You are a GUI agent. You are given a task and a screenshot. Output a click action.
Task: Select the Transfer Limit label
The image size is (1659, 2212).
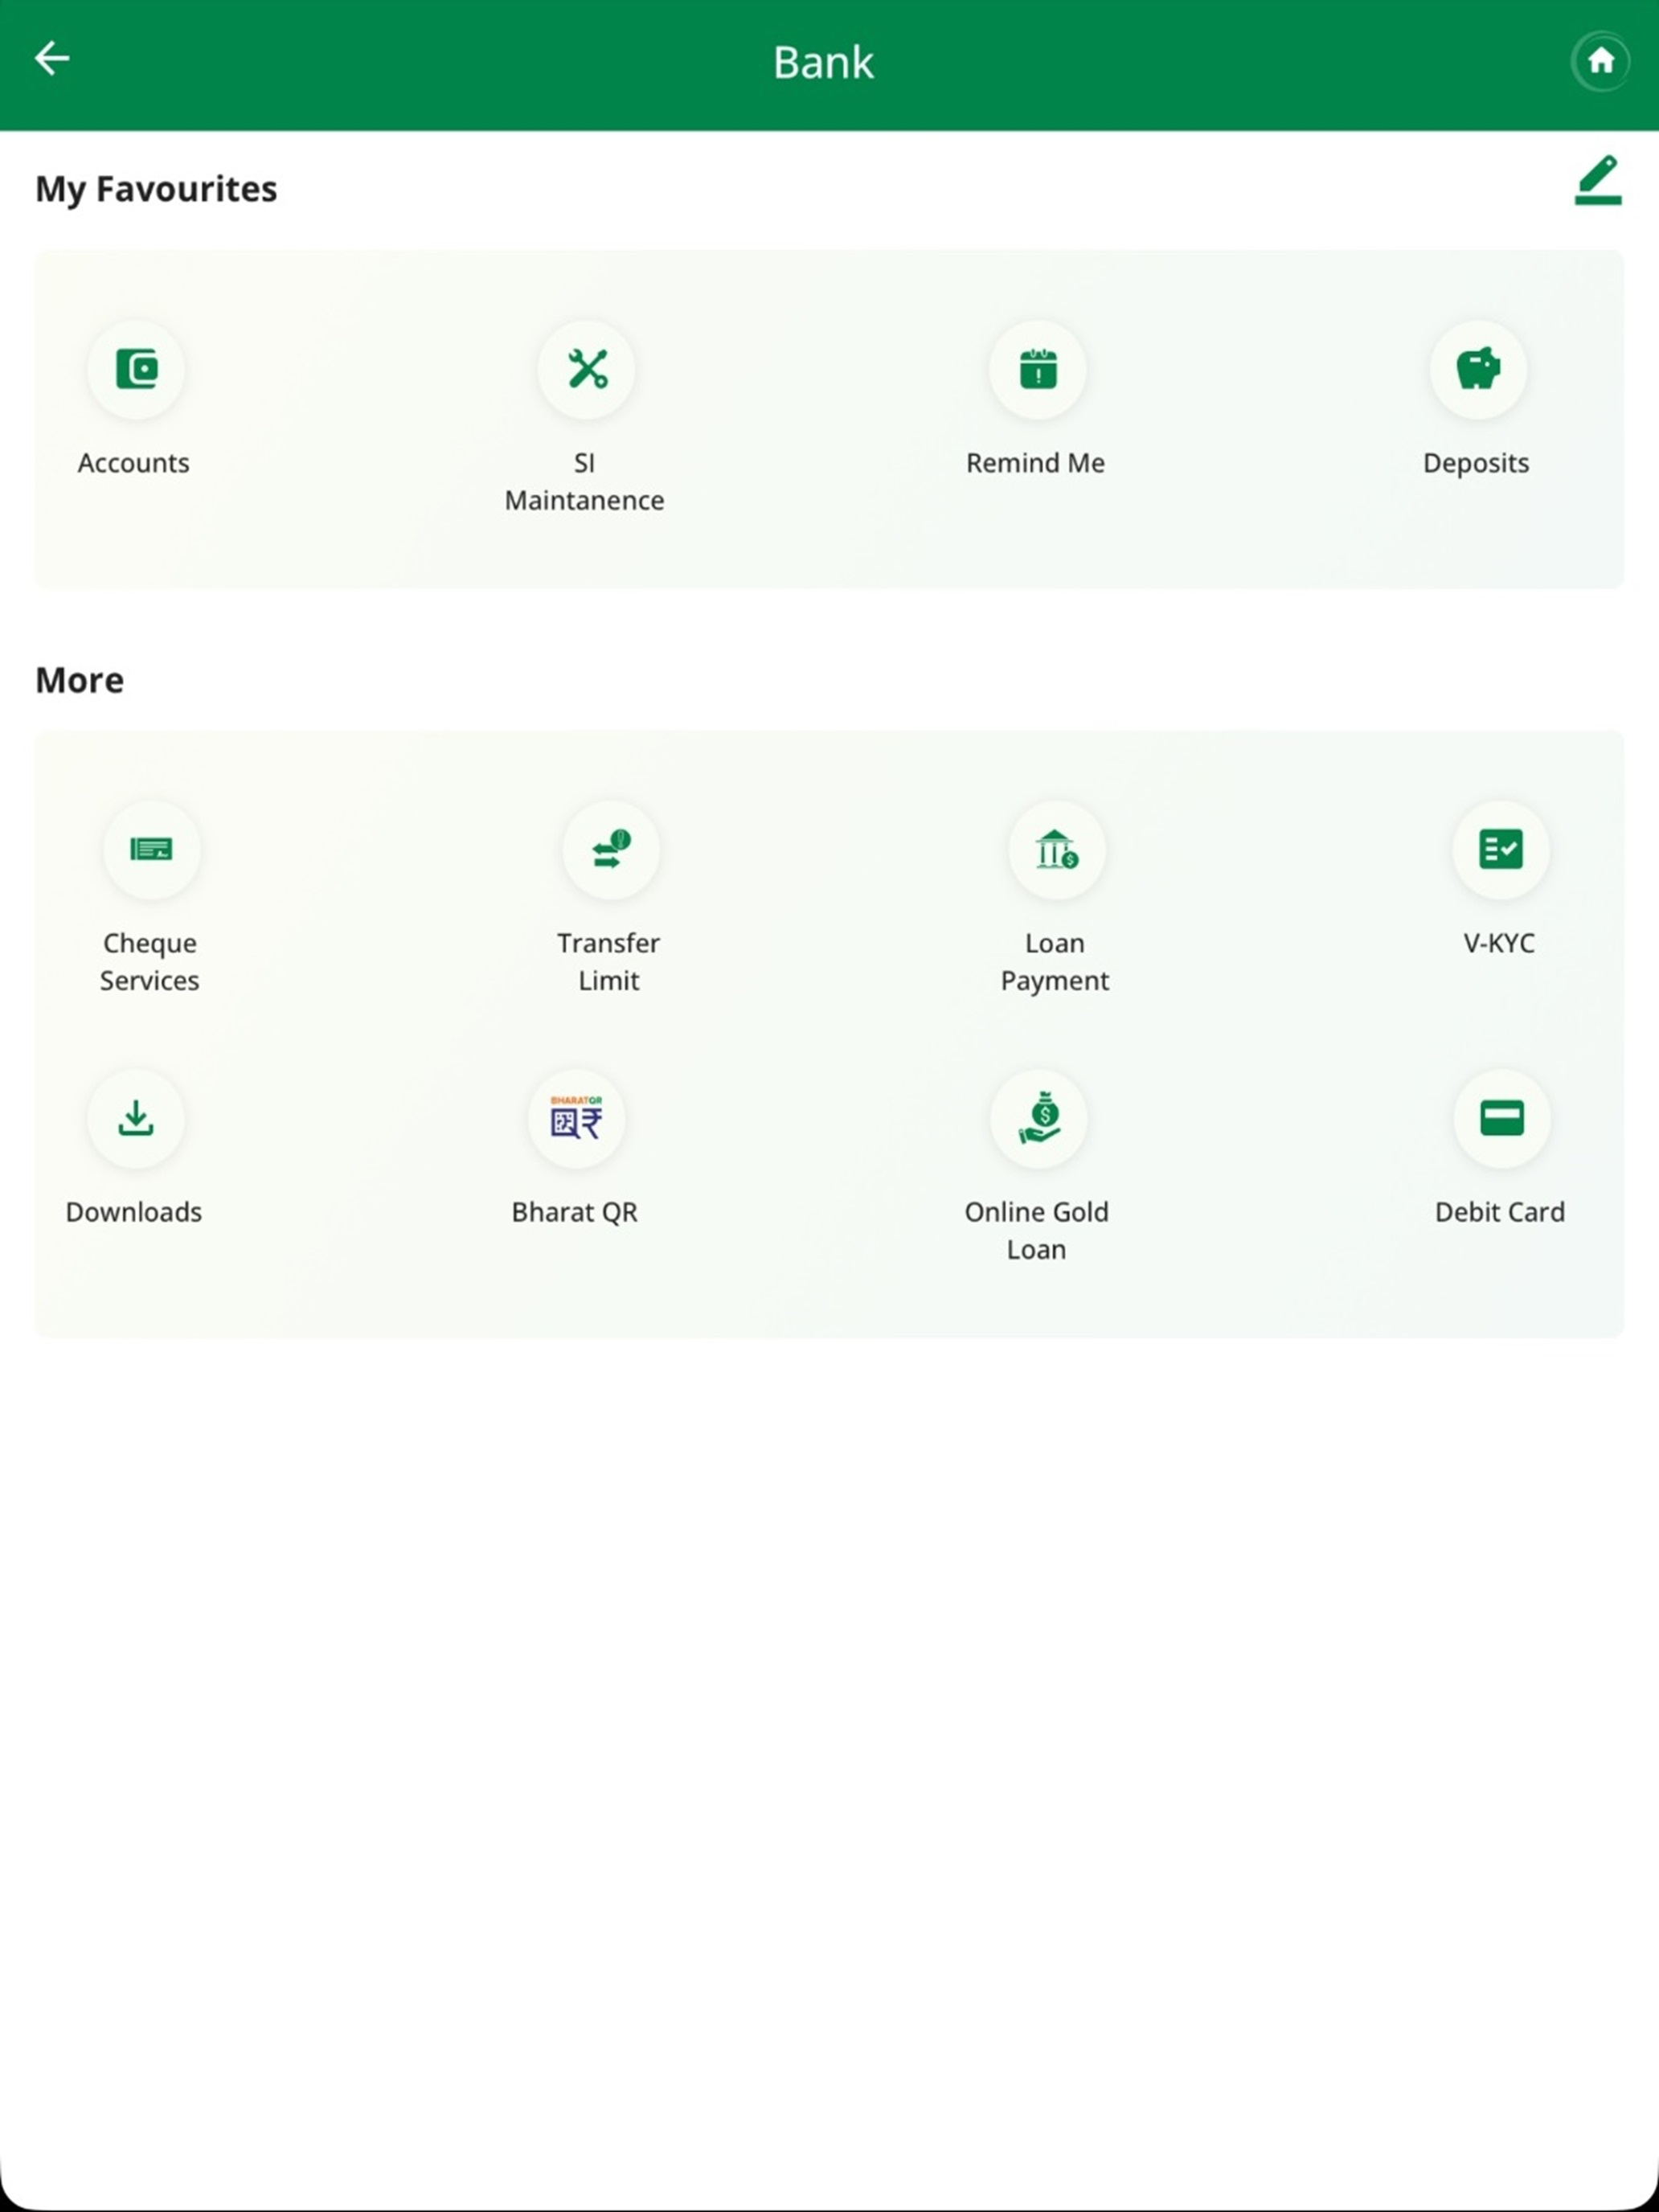tap(609, 961)
